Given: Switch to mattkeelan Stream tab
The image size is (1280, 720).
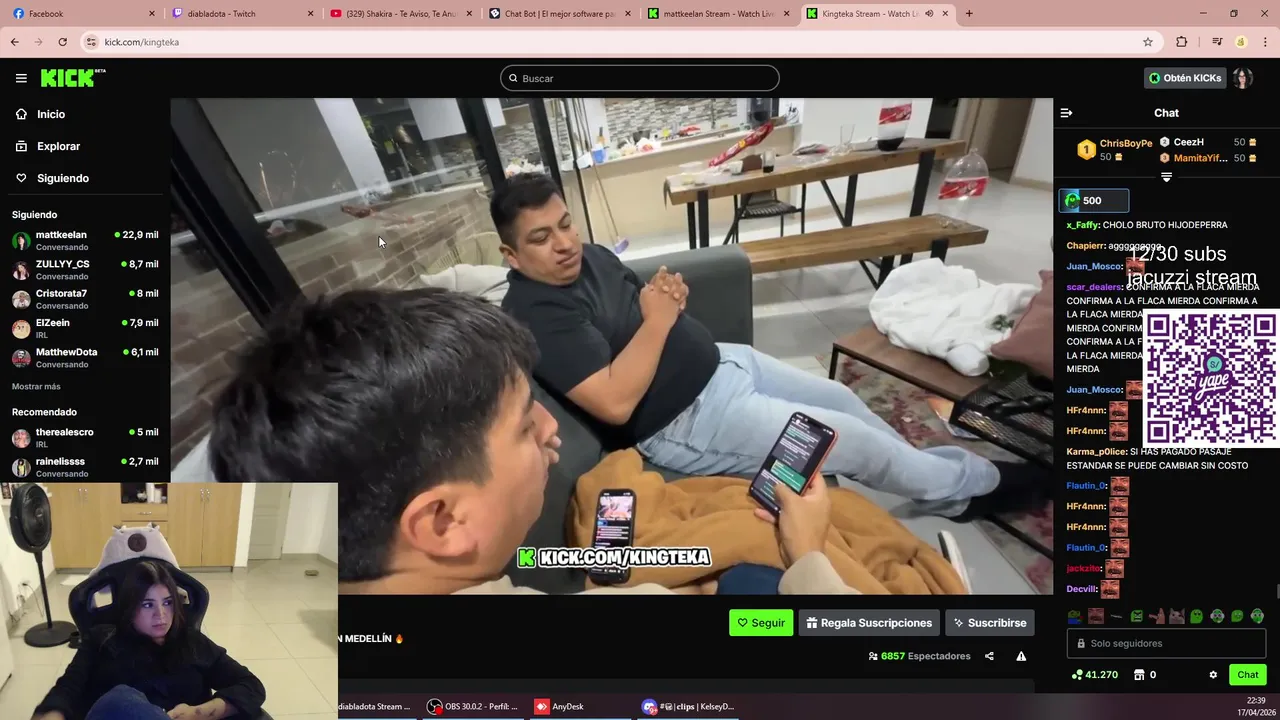Looking at the screenshot, I should pos(719,14).
